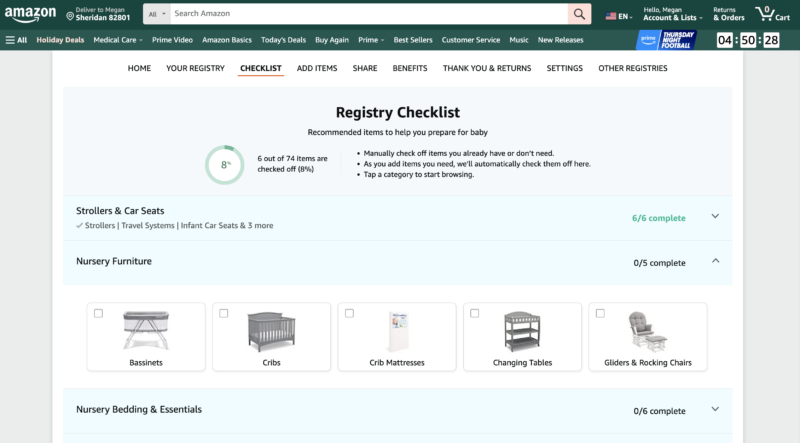Open the Your Registry tab
This screenshot has width=800, height=443.
coord(195,68)
